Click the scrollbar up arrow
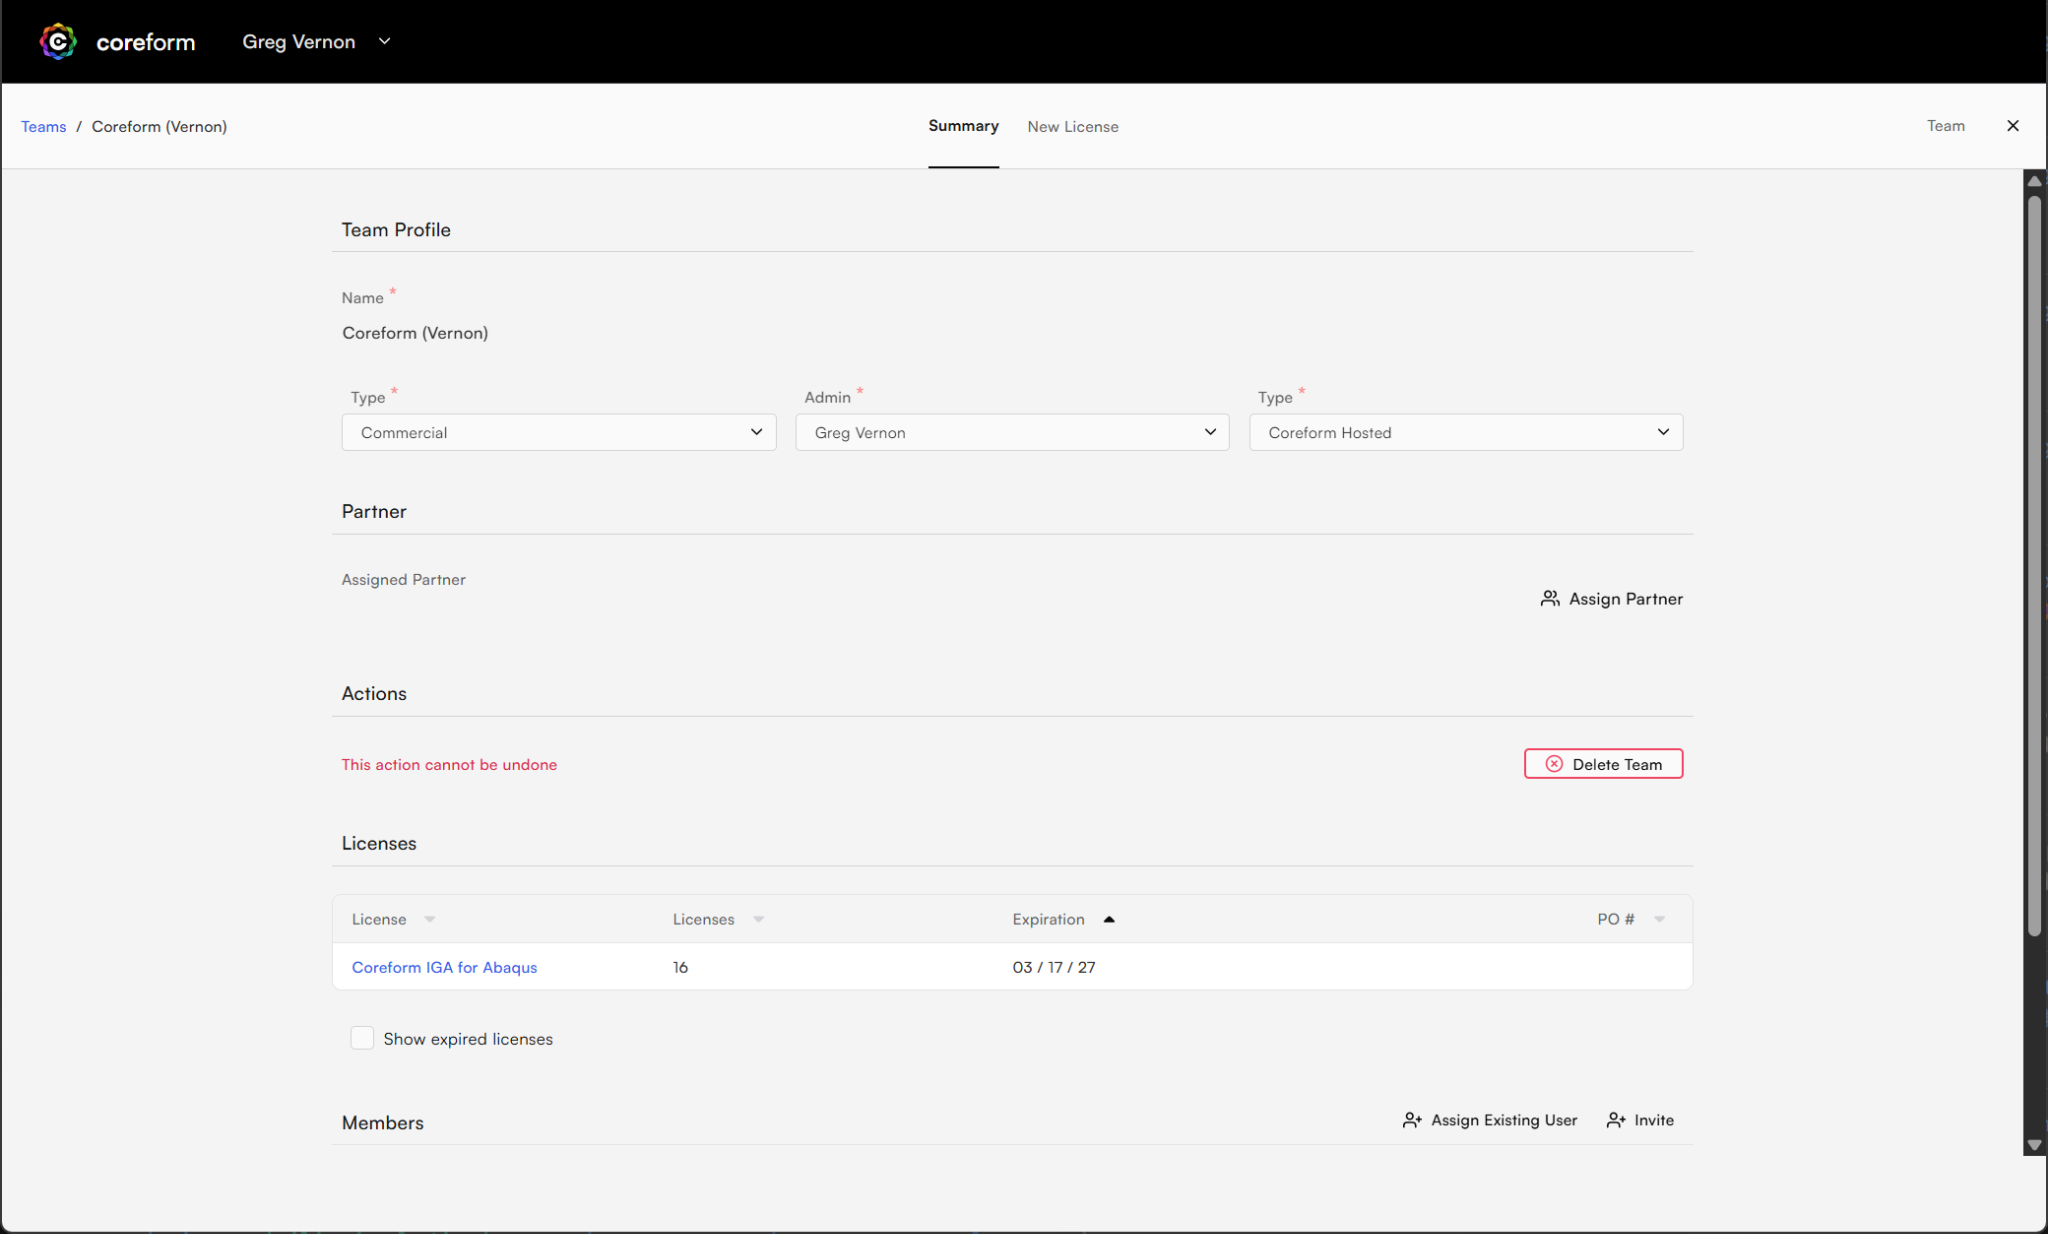 (x=2034, y=181)
